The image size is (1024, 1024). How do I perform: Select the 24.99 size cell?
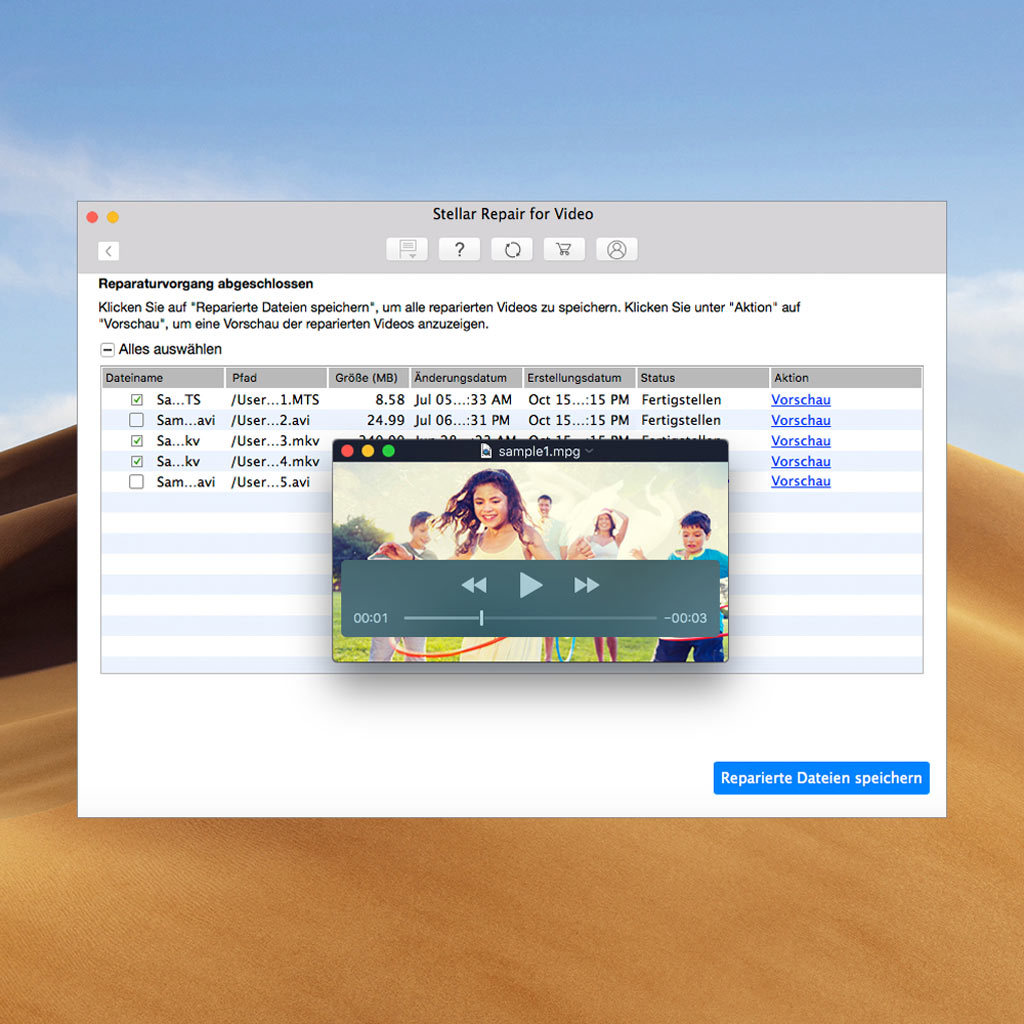point(385,420)
